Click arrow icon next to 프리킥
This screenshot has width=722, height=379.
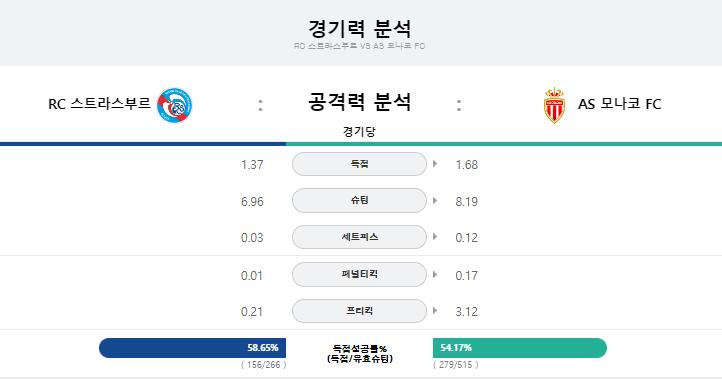click(x=435, y=311)
